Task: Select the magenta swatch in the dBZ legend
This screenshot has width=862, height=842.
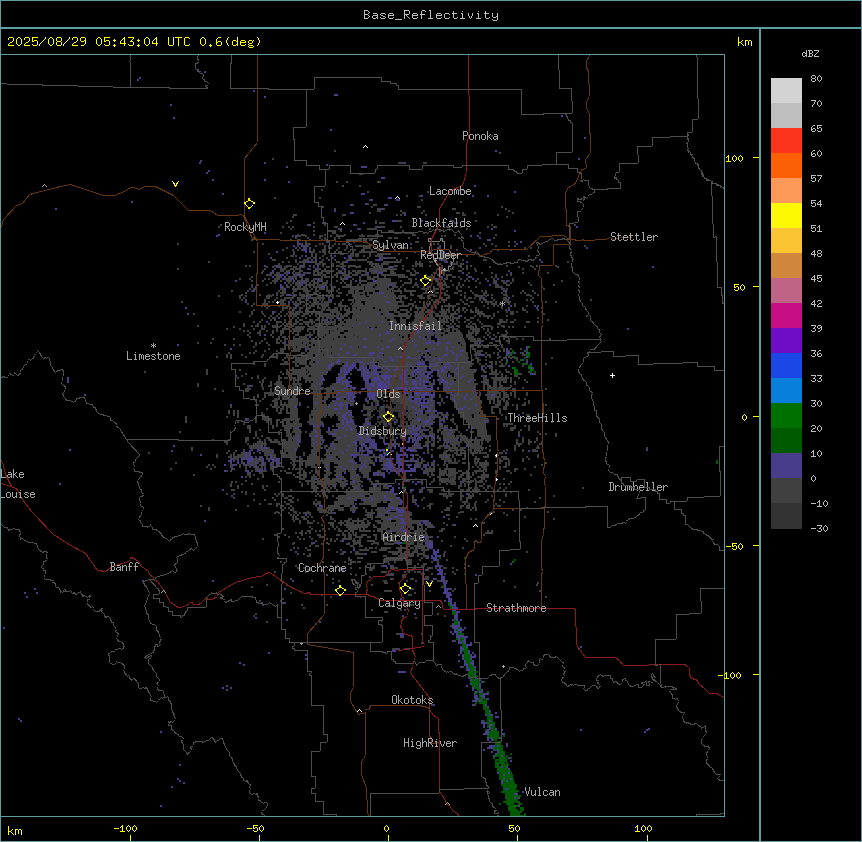Action: pyautogui.click(x=786, y=315)
